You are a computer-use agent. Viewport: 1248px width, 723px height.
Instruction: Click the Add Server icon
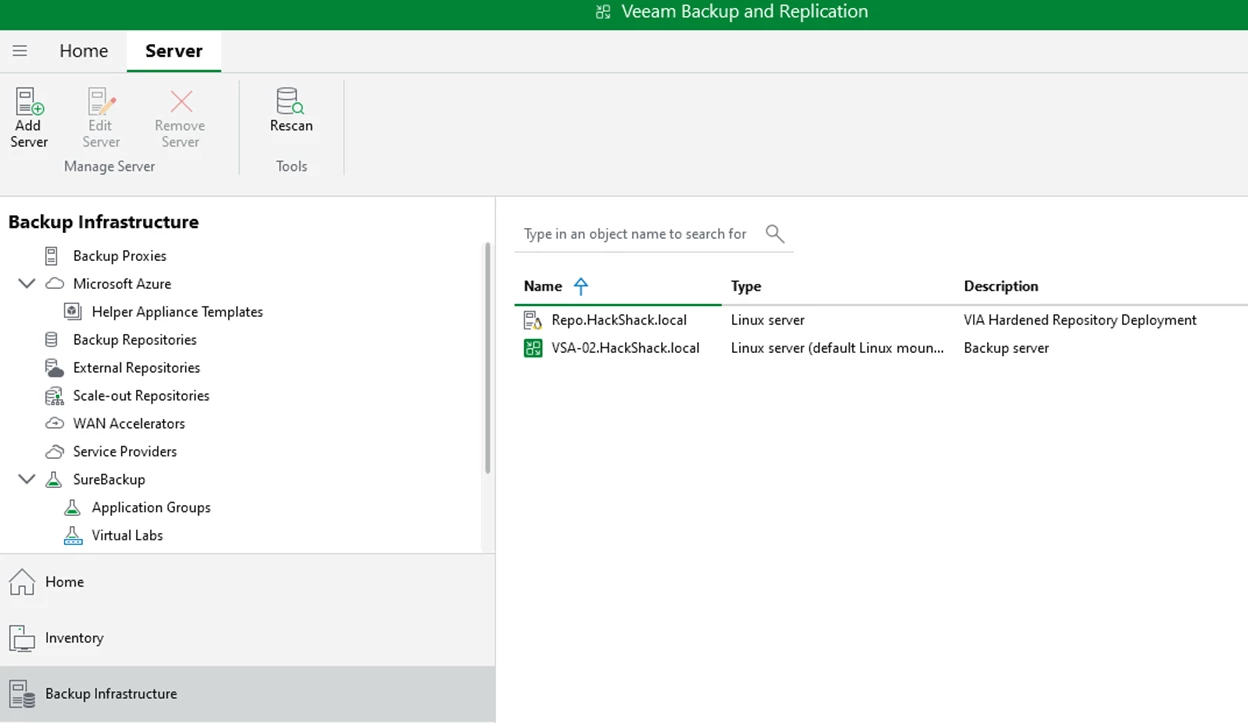tap(29, 102)
